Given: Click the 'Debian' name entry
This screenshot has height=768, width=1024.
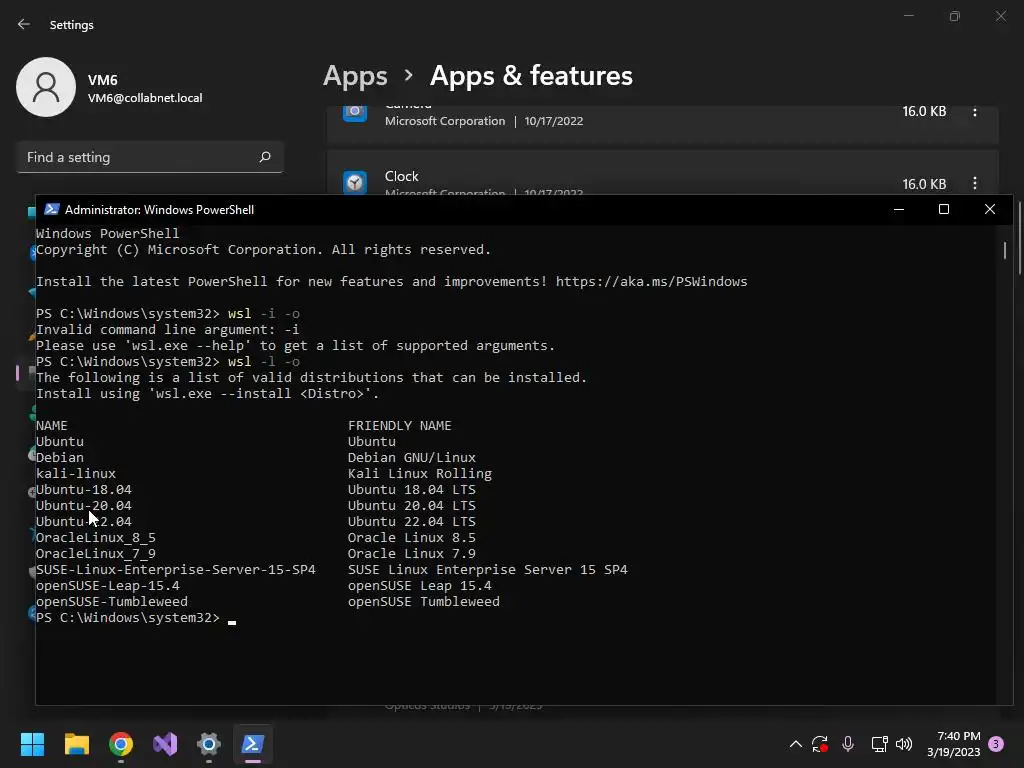Looking at the screenshot, I should (x=59, y=458).
